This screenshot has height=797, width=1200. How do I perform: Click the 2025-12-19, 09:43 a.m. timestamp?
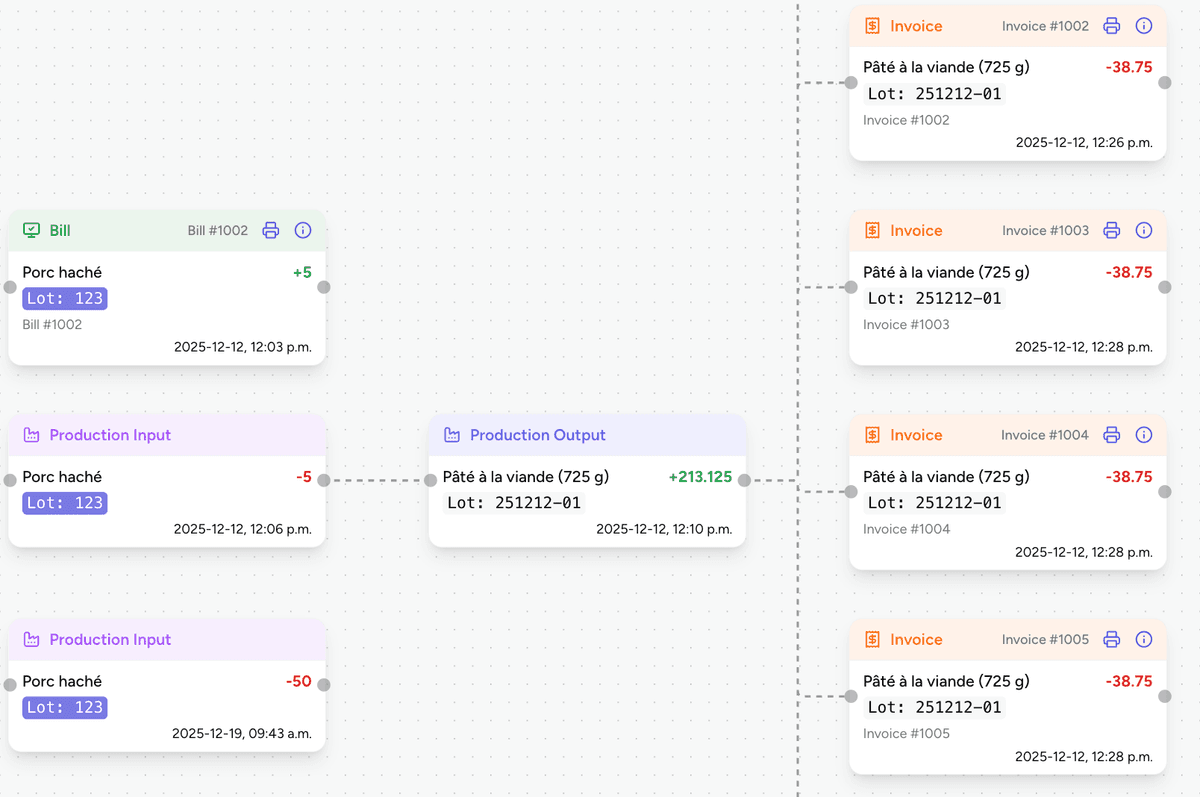coord(242,733)
